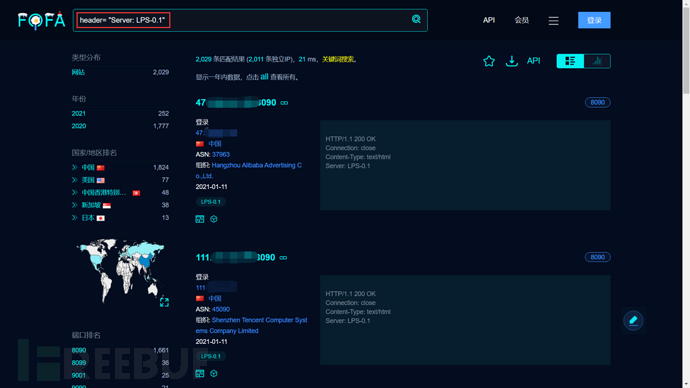
Task: Open the 会员 menu item
Action: pos(521,20)
